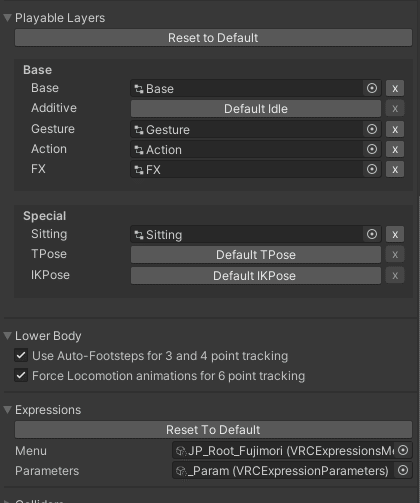Clear the Sitting layer controller
Viewport: 420px width, 503px height.
(395, 234)
